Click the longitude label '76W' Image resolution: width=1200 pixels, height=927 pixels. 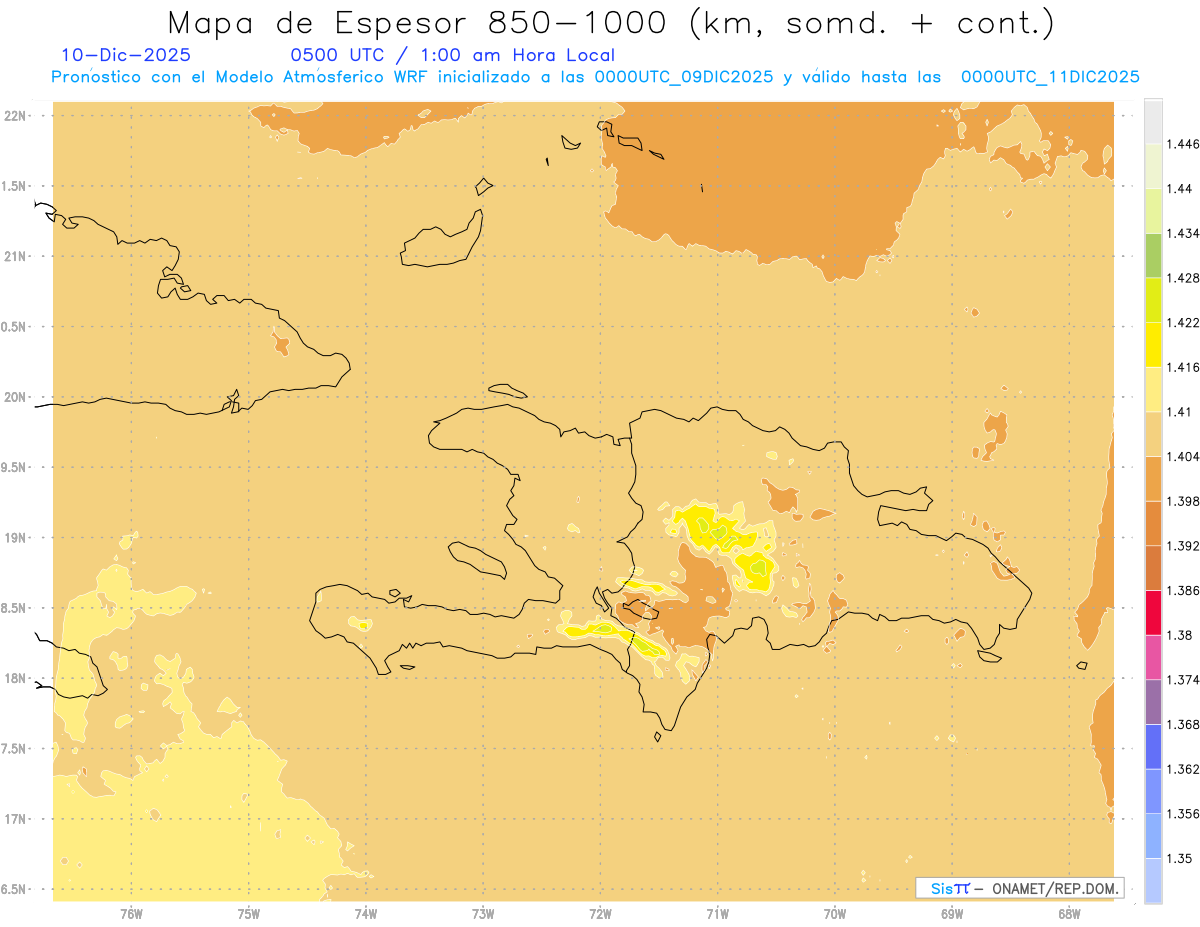(x=131, y=913)
